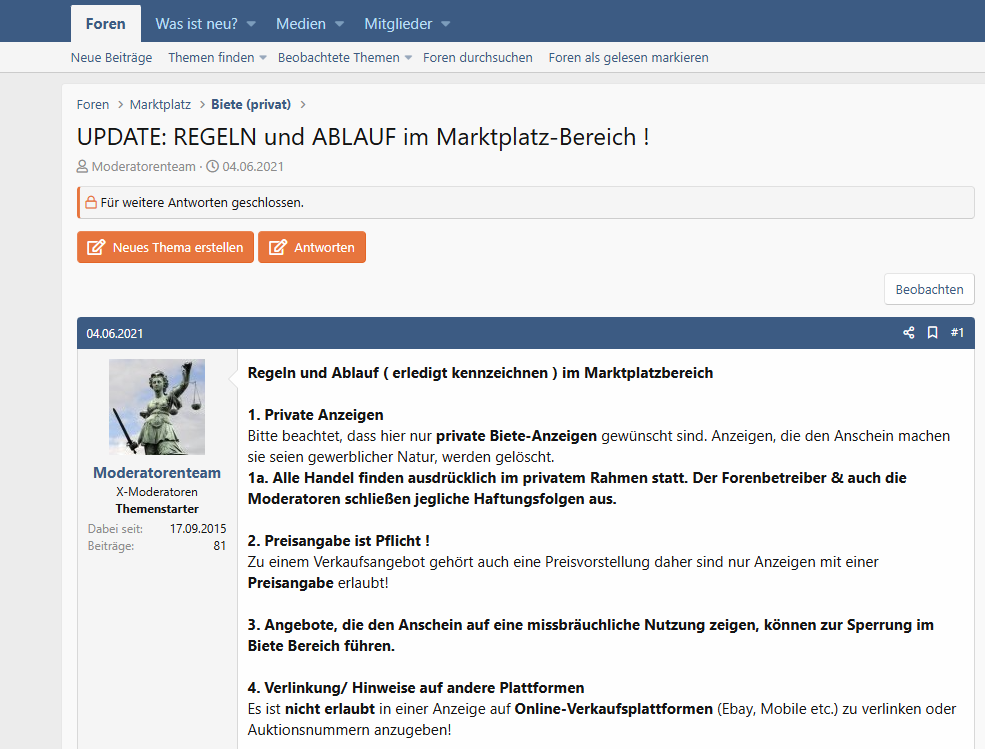Switch to the Foren tab
The height and width of the screenshot is (749, 985).
click(105, 24)
